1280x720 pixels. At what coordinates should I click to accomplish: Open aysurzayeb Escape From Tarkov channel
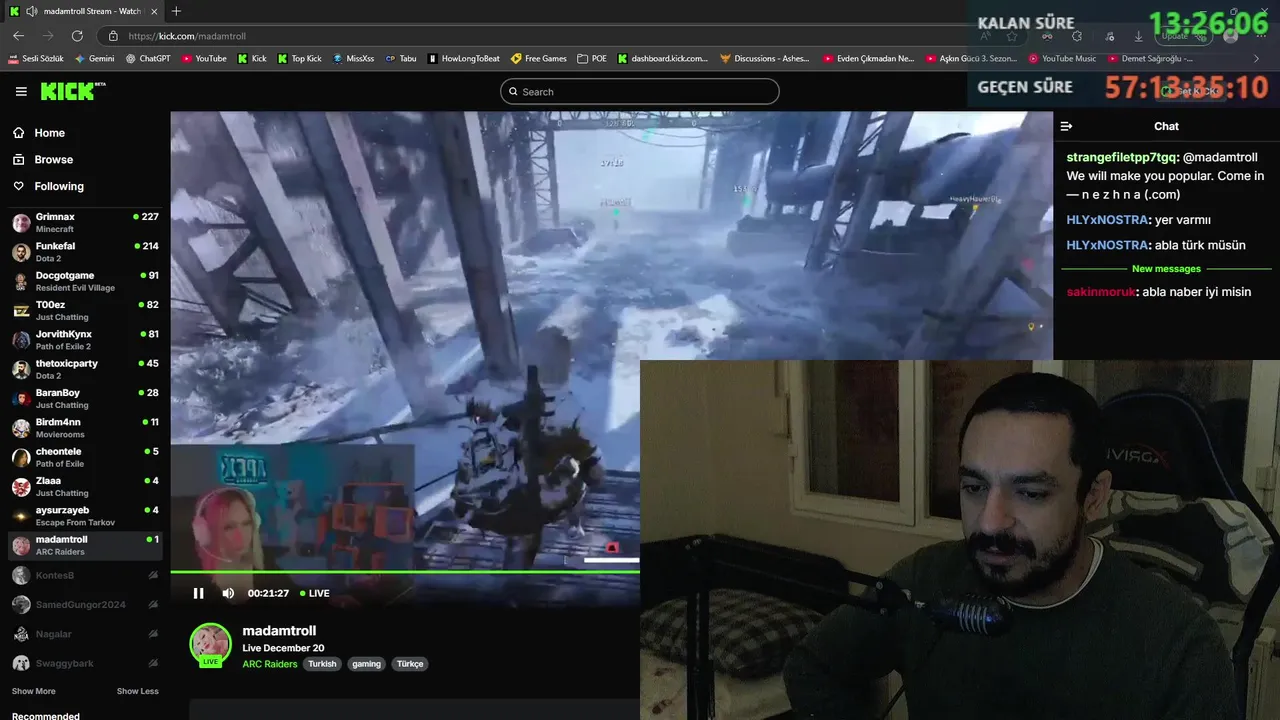84,516
